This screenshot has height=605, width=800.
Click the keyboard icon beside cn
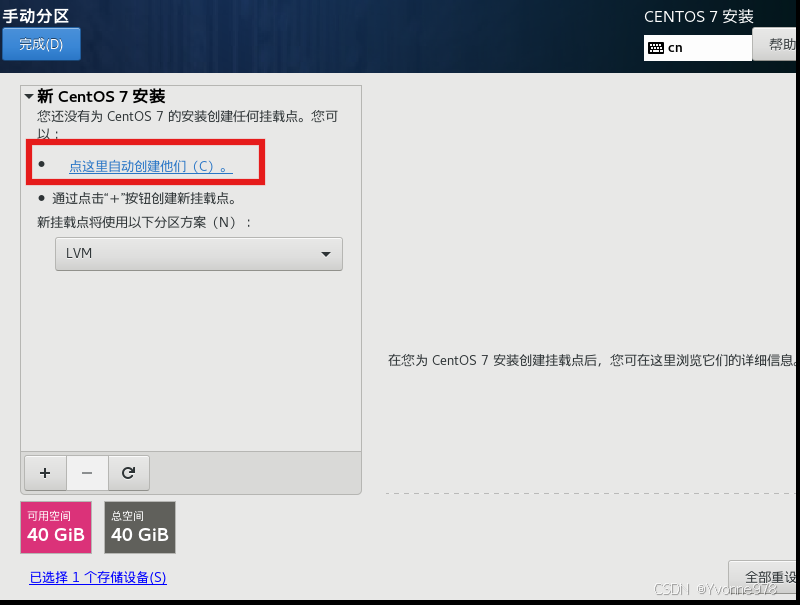pyautogui.click(x=656, y=48)
